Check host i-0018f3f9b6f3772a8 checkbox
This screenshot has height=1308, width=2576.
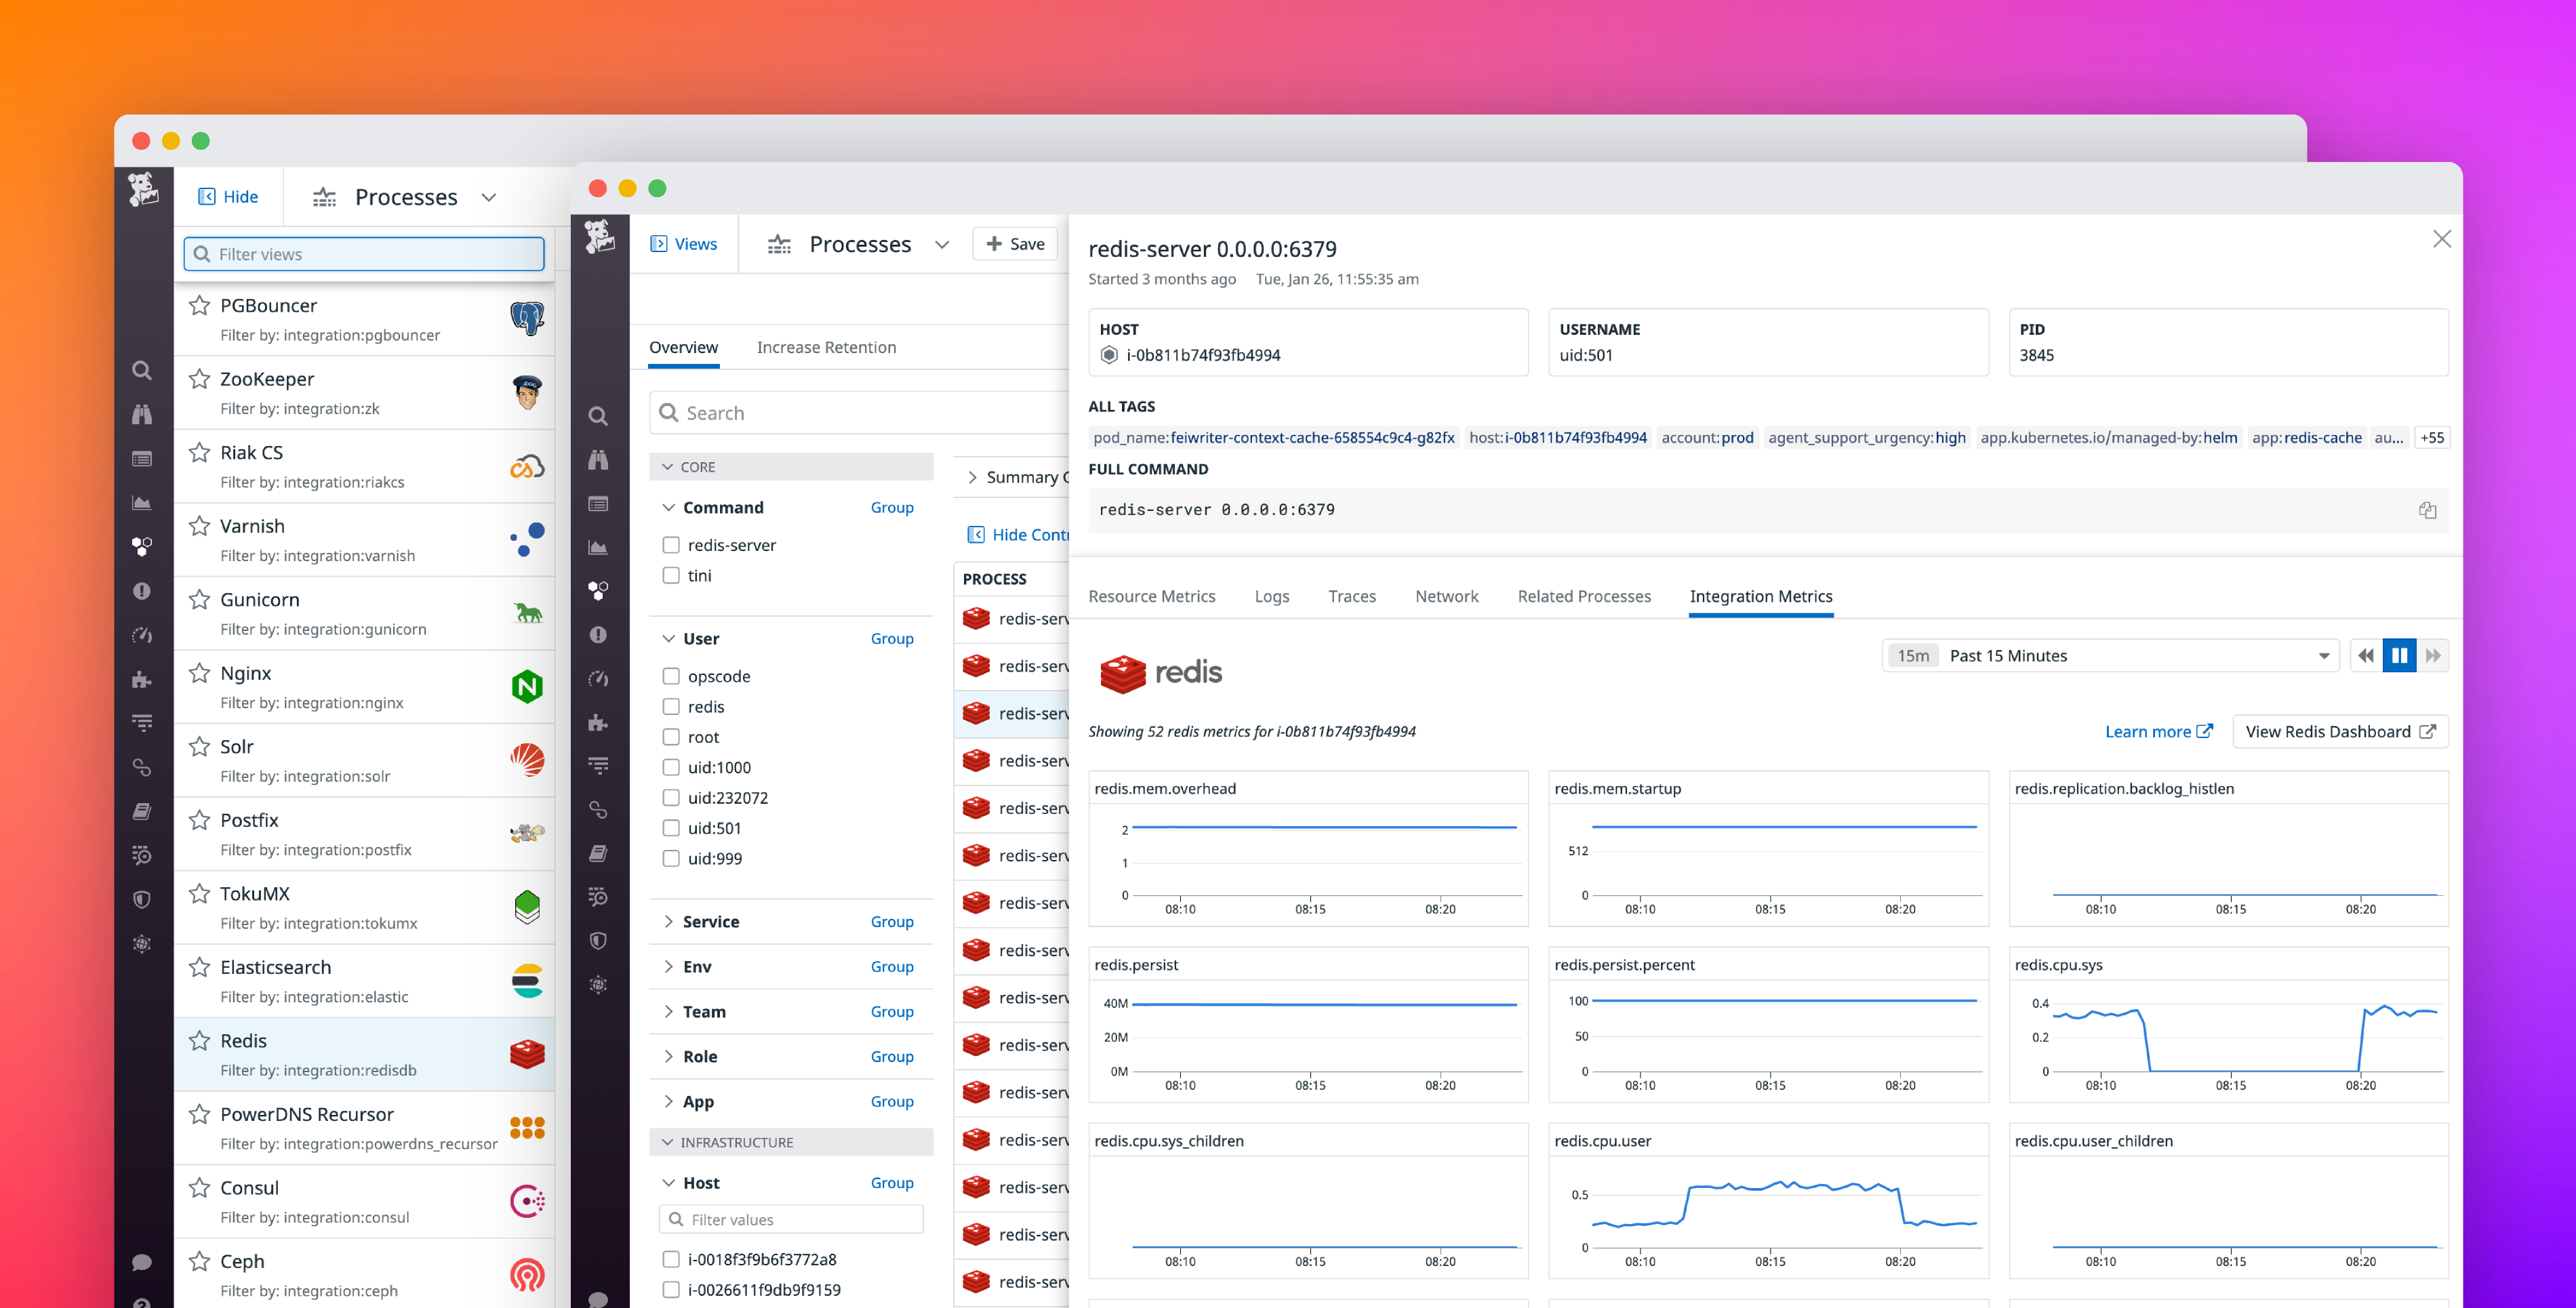coord(670,1259)
